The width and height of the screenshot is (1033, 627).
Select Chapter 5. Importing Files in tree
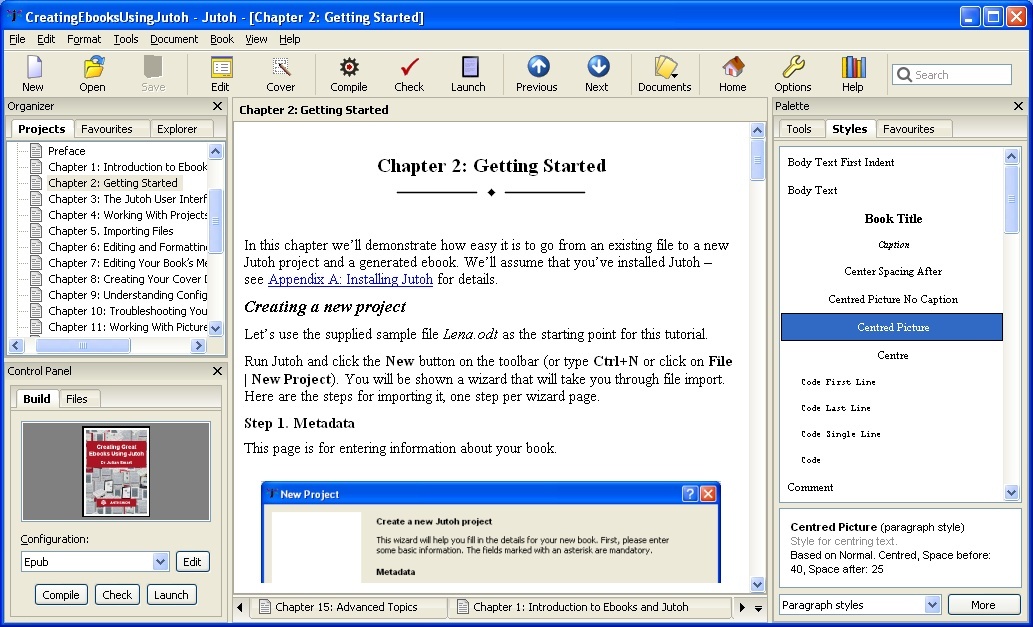point(111,231)
